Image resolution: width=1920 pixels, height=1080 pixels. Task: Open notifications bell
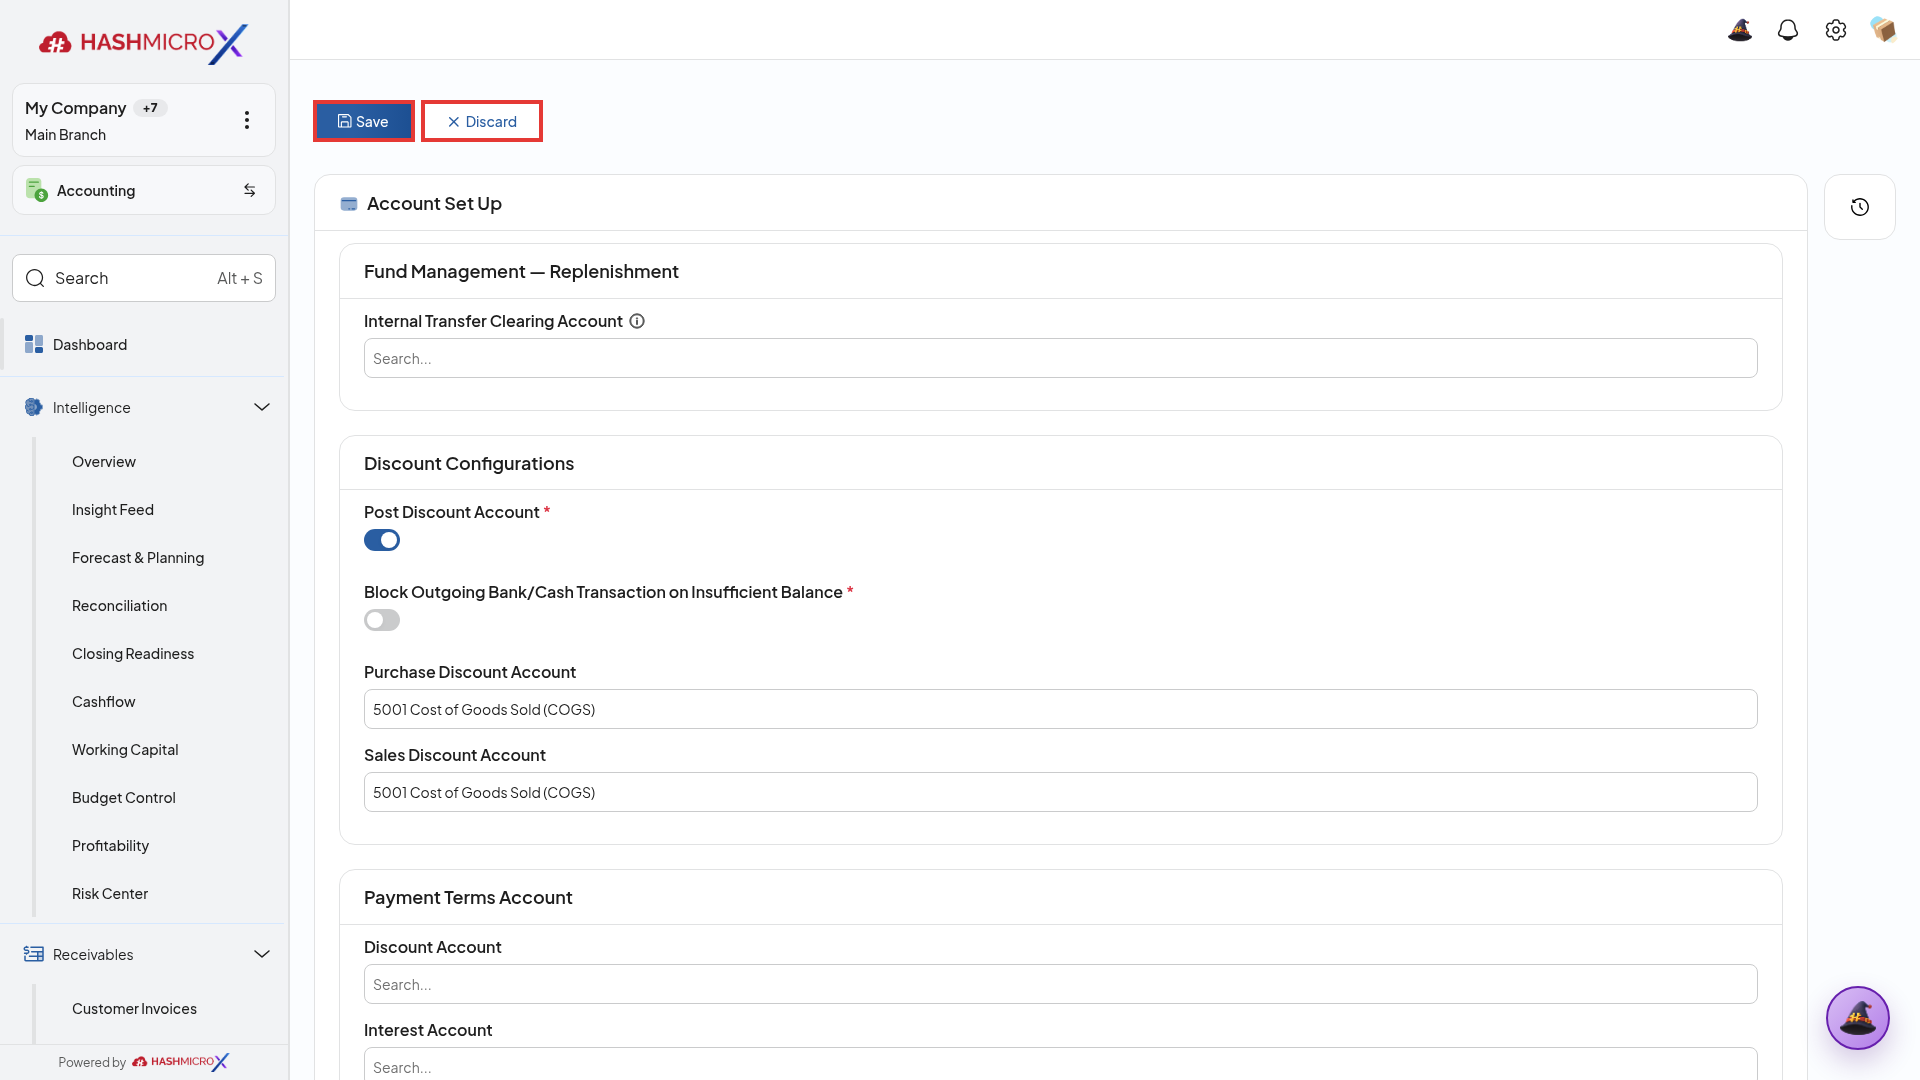click(1788, 30)
